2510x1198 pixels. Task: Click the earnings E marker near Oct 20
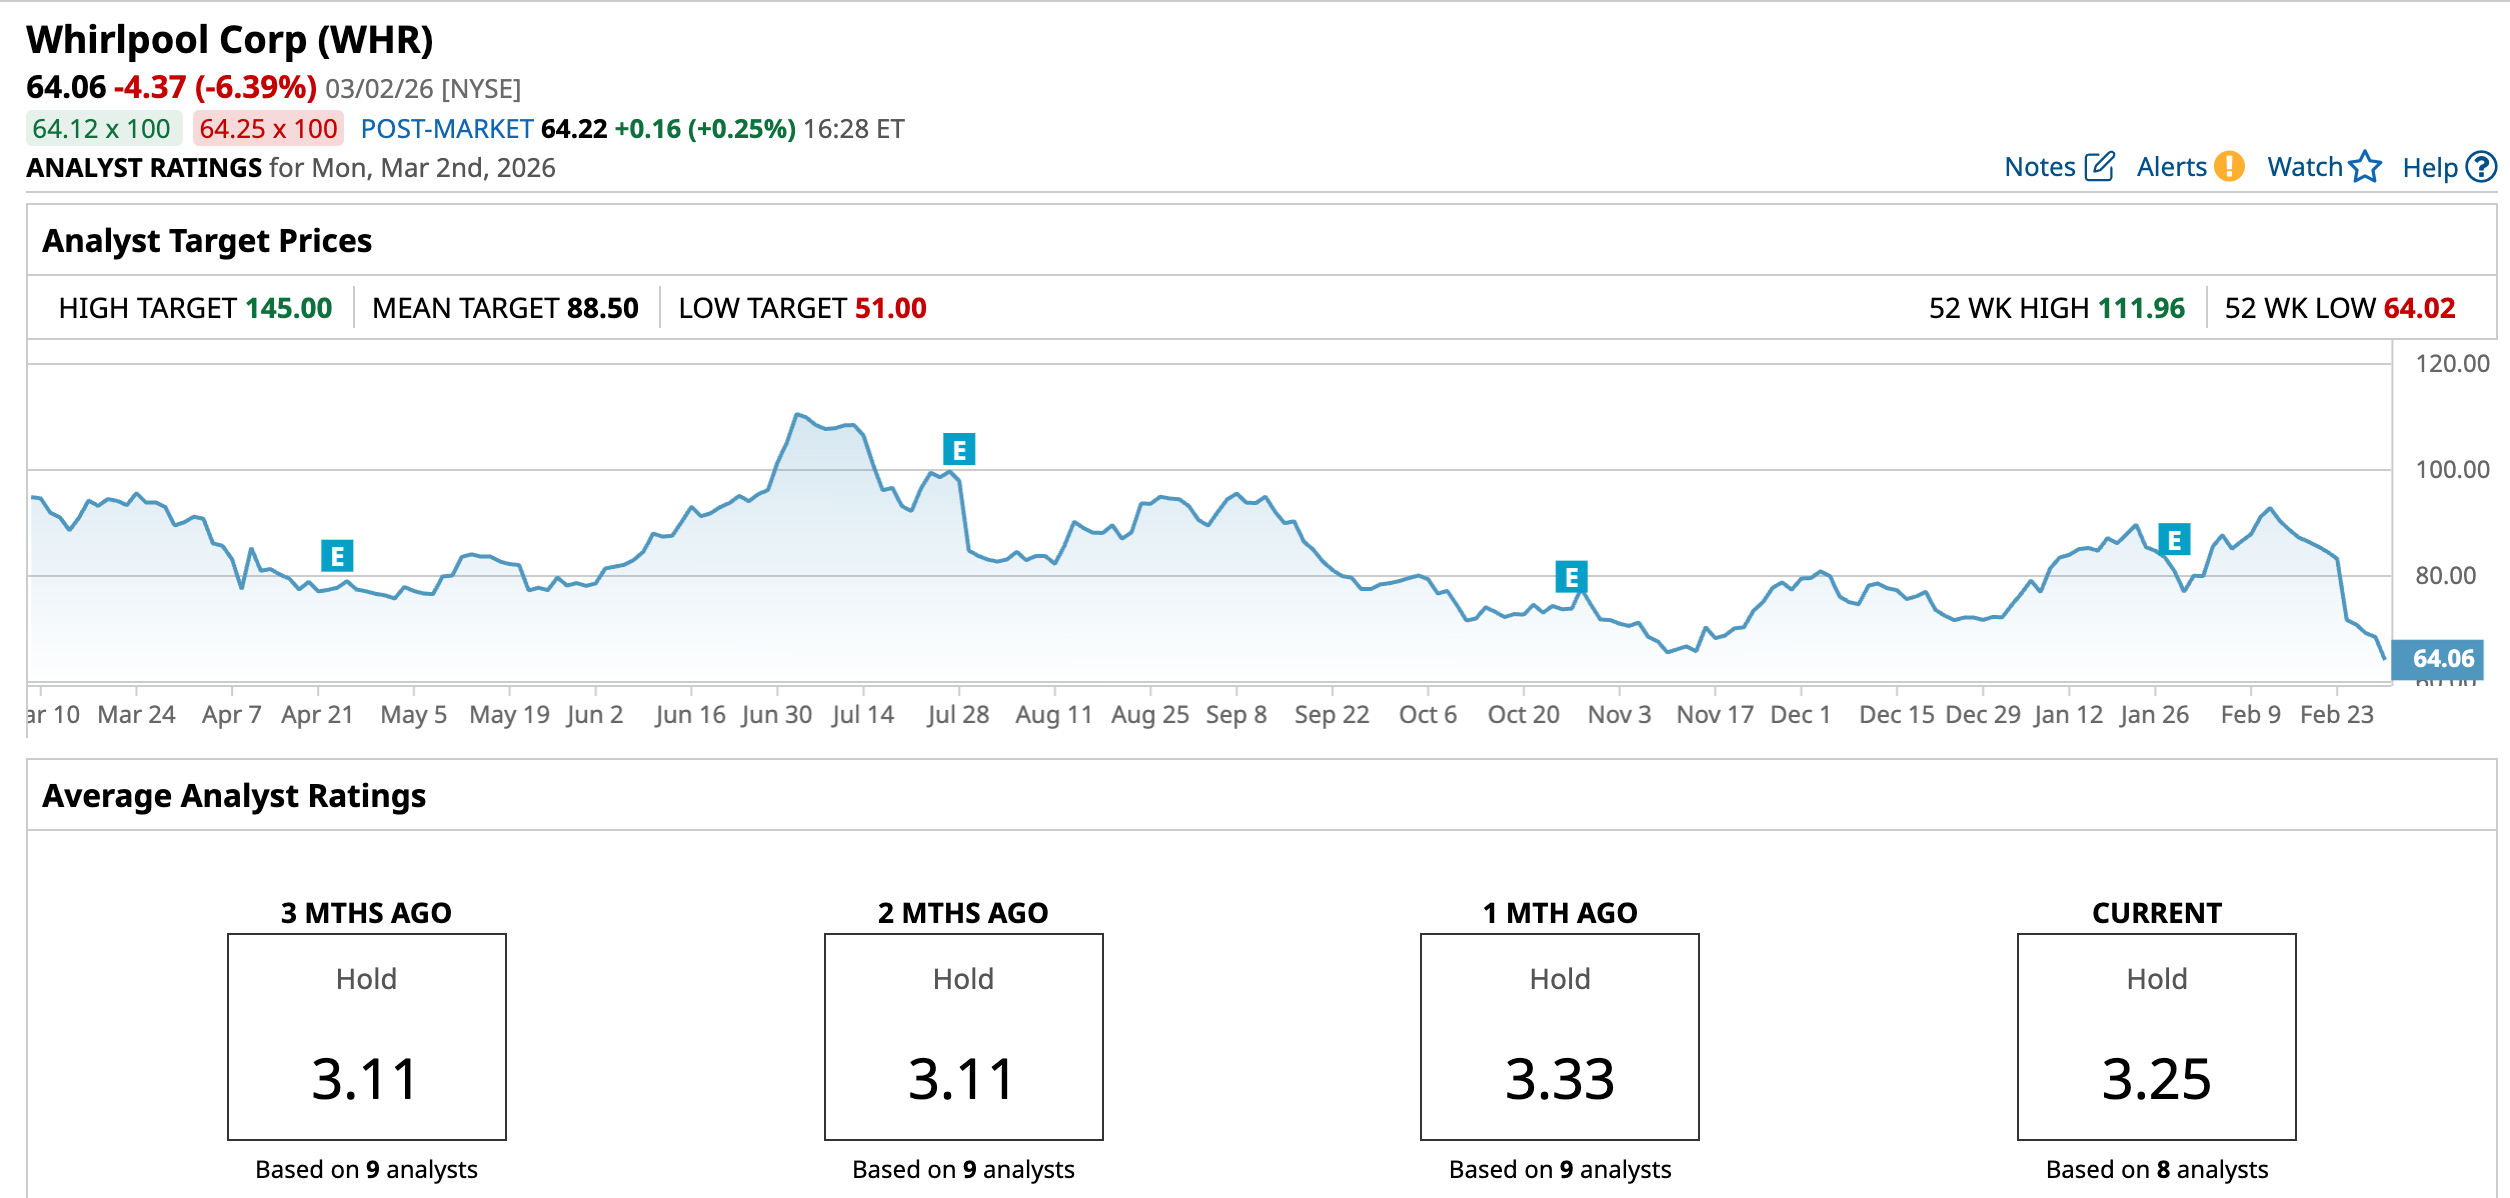1571,577
